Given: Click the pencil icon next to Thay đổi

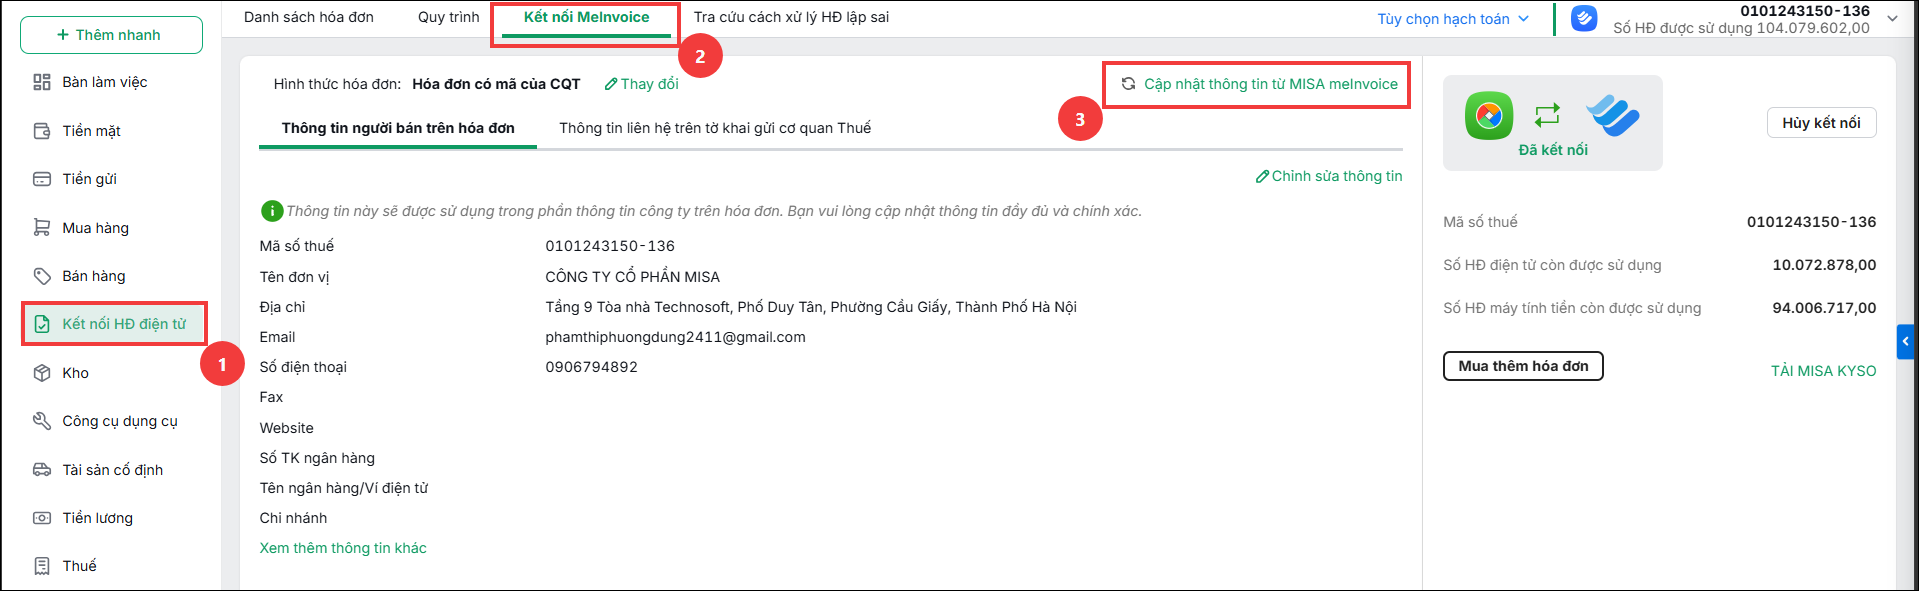Looking at the screenshot, I should [x=611, y=84].
